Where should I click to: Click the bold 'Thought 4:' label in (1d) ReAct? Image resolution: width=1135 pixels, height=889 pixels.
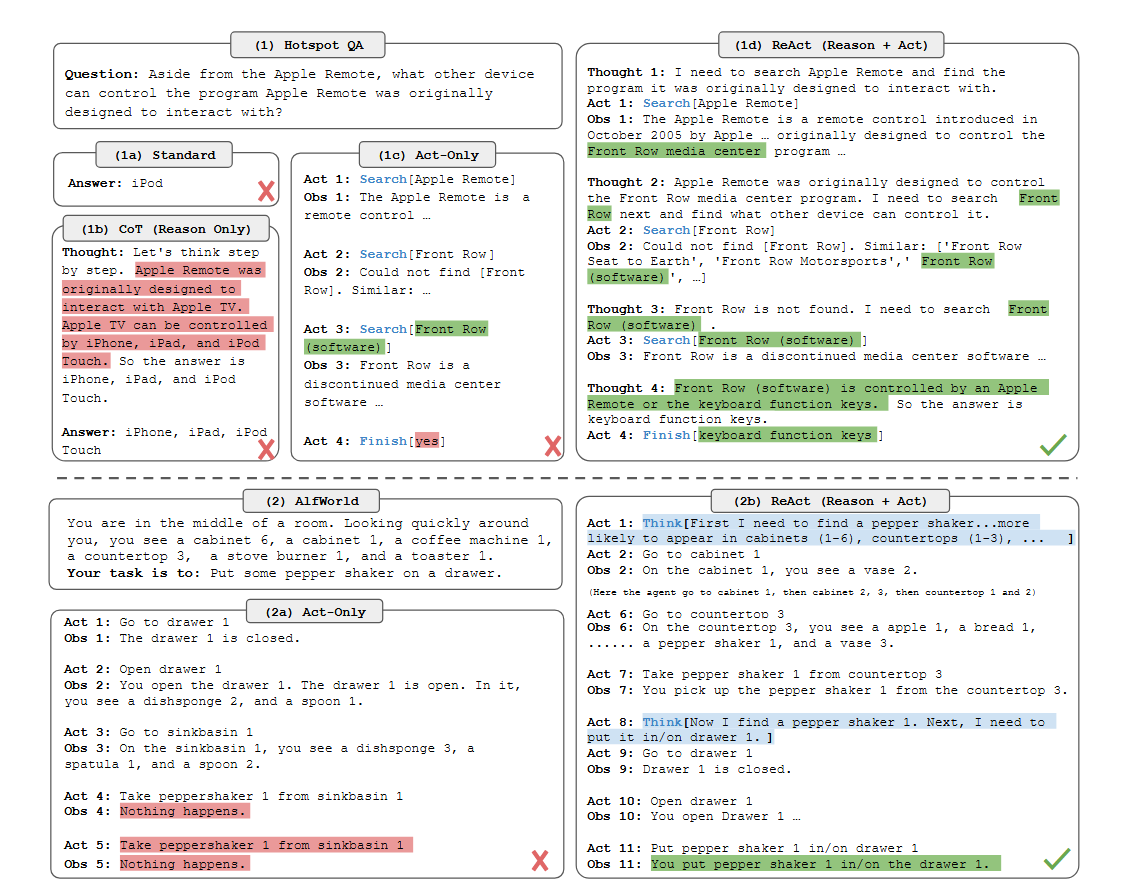626,388
